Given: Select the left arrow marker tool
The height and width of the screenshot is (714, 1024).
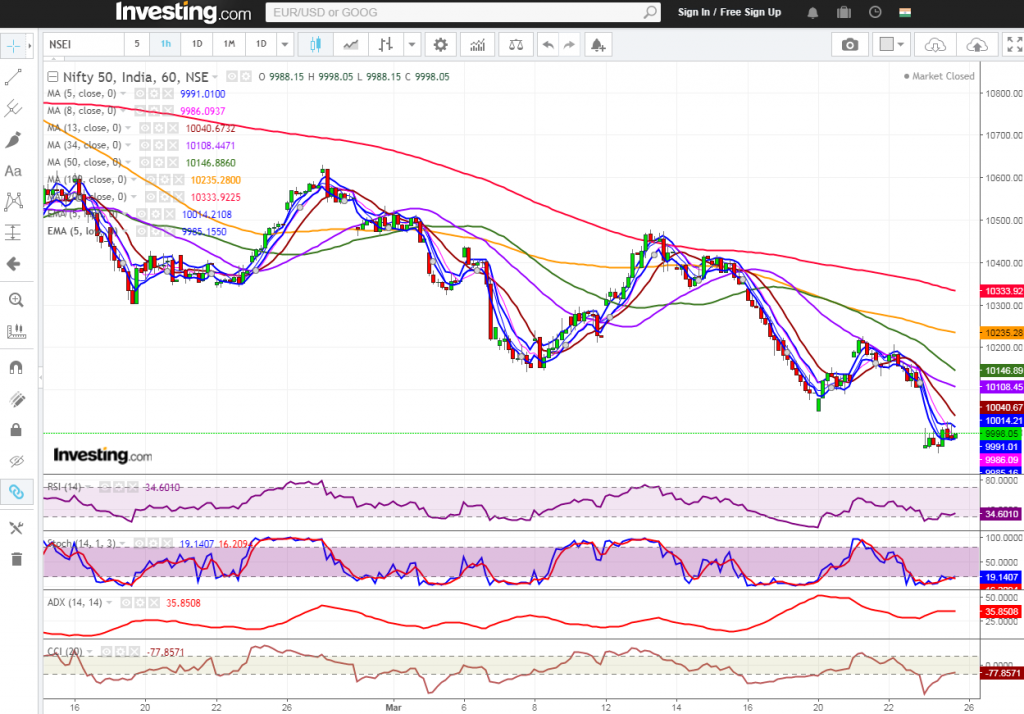Looking at the screenshot, I should [x=13, y=264].
